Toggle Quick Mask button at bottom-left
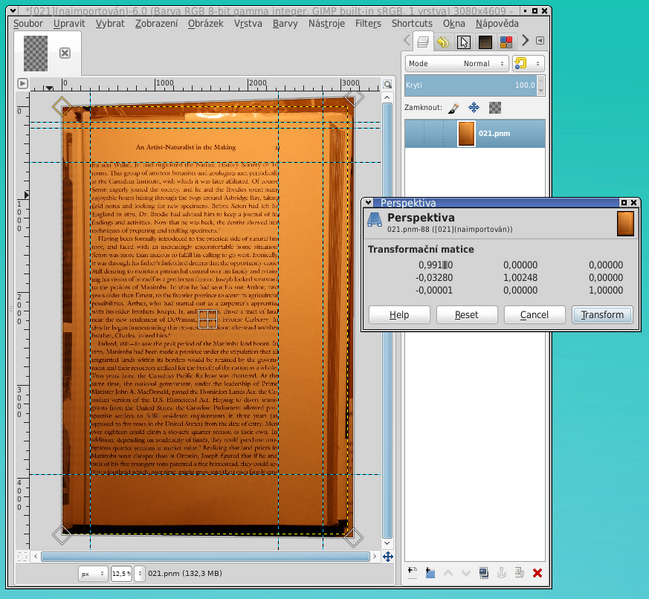The height and width of the screenshot is (599, 649). click(x=22, y=557)
